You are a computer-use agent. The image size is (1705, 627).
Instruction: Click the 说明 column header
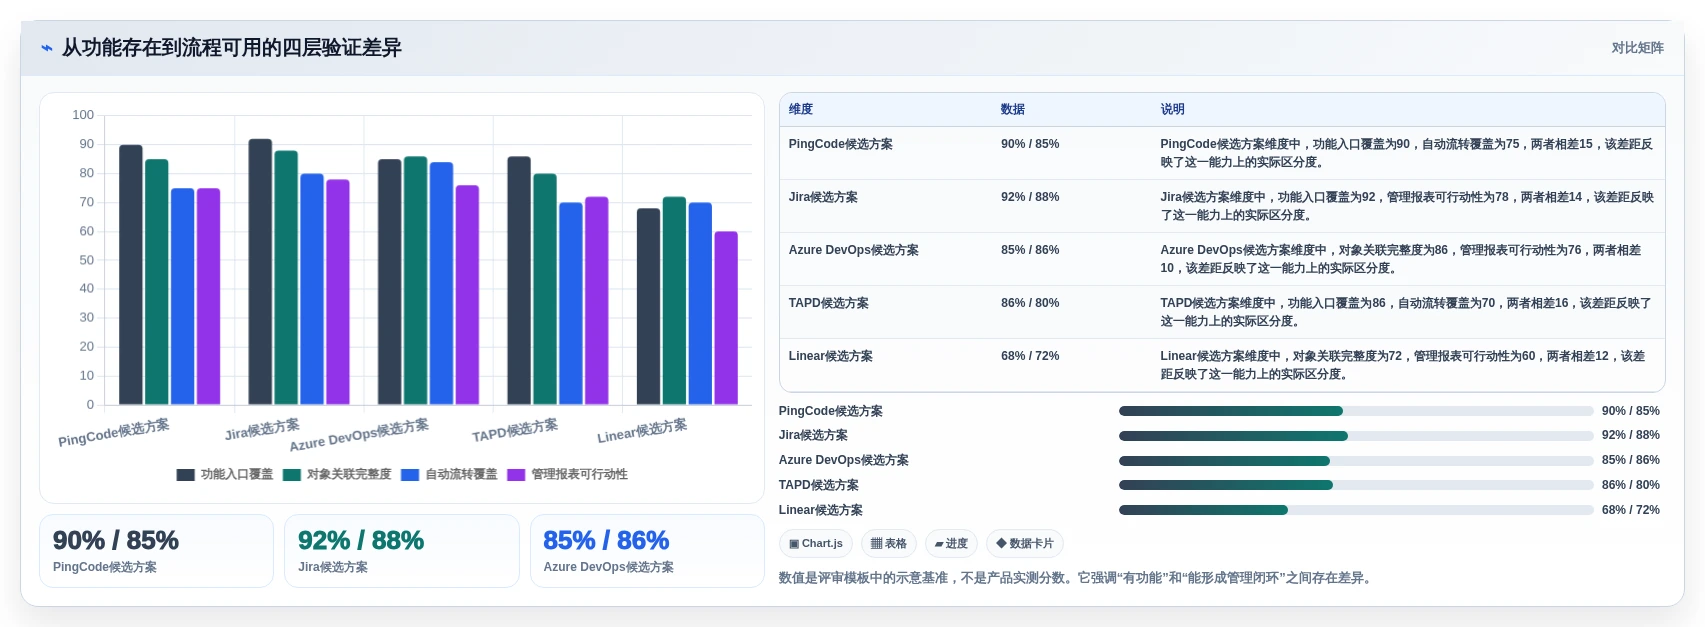pyautogui.click(x=1172, y=109)
